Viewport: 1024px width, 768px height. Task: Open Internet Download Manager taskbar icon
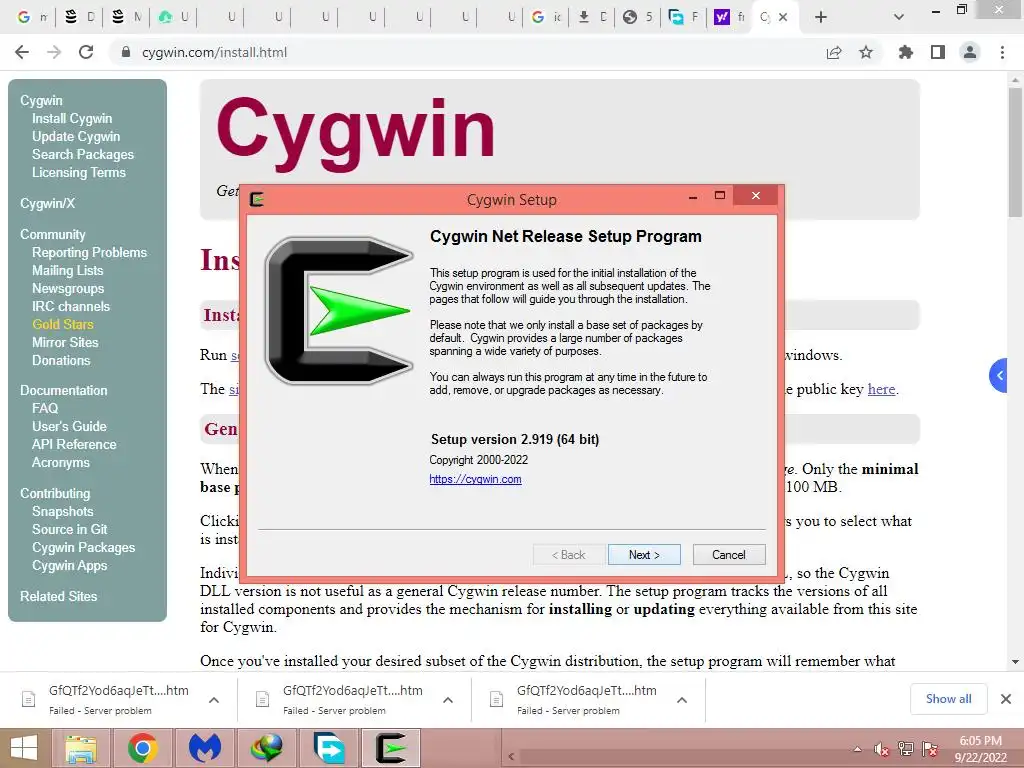[266, 748]
